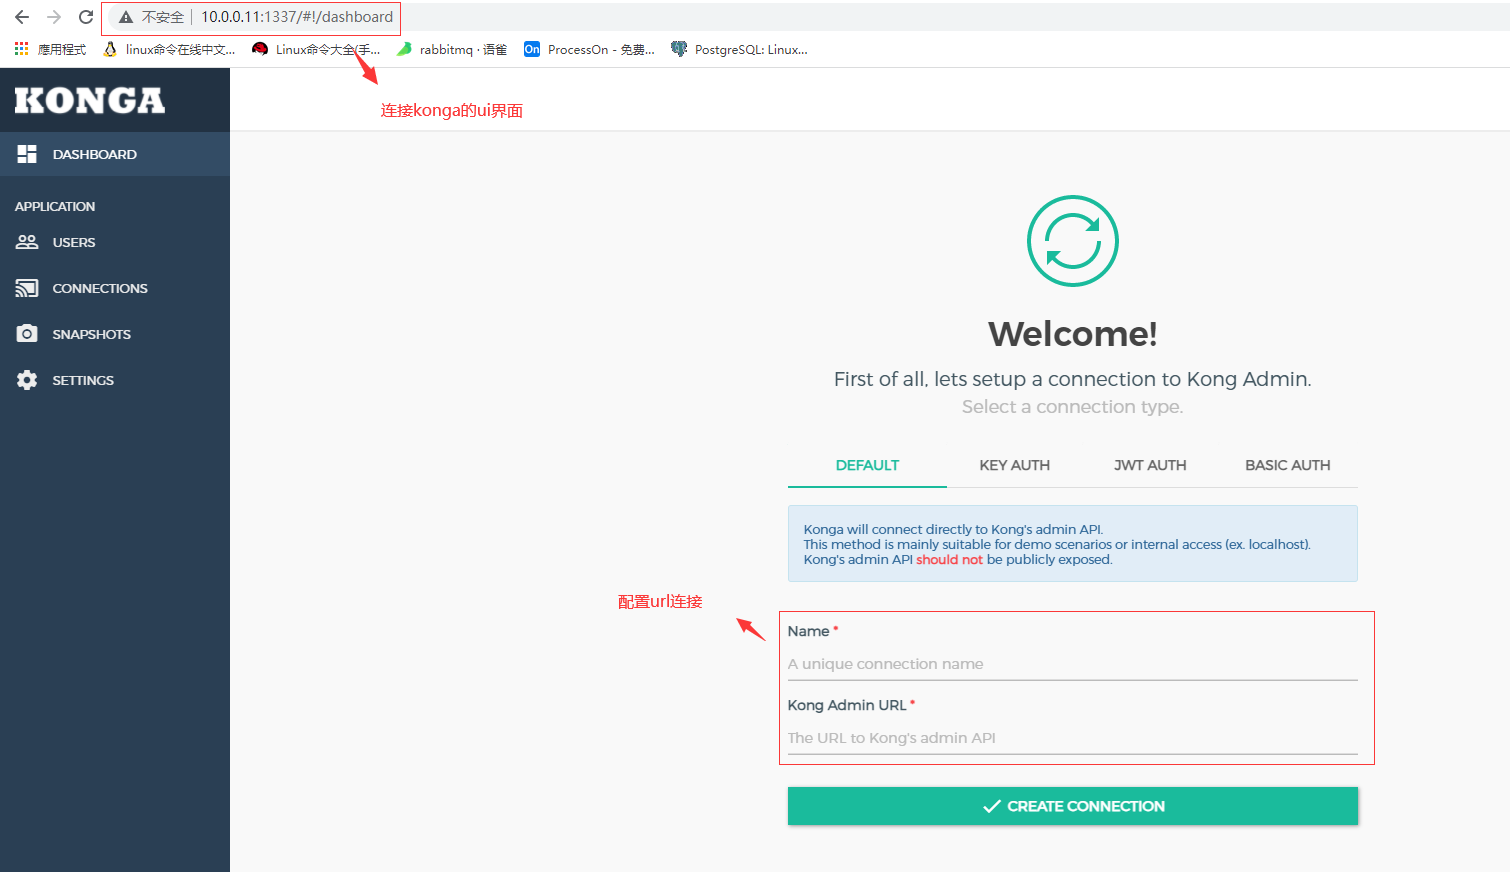Open the SETTINGS menu item

point(115,380)
